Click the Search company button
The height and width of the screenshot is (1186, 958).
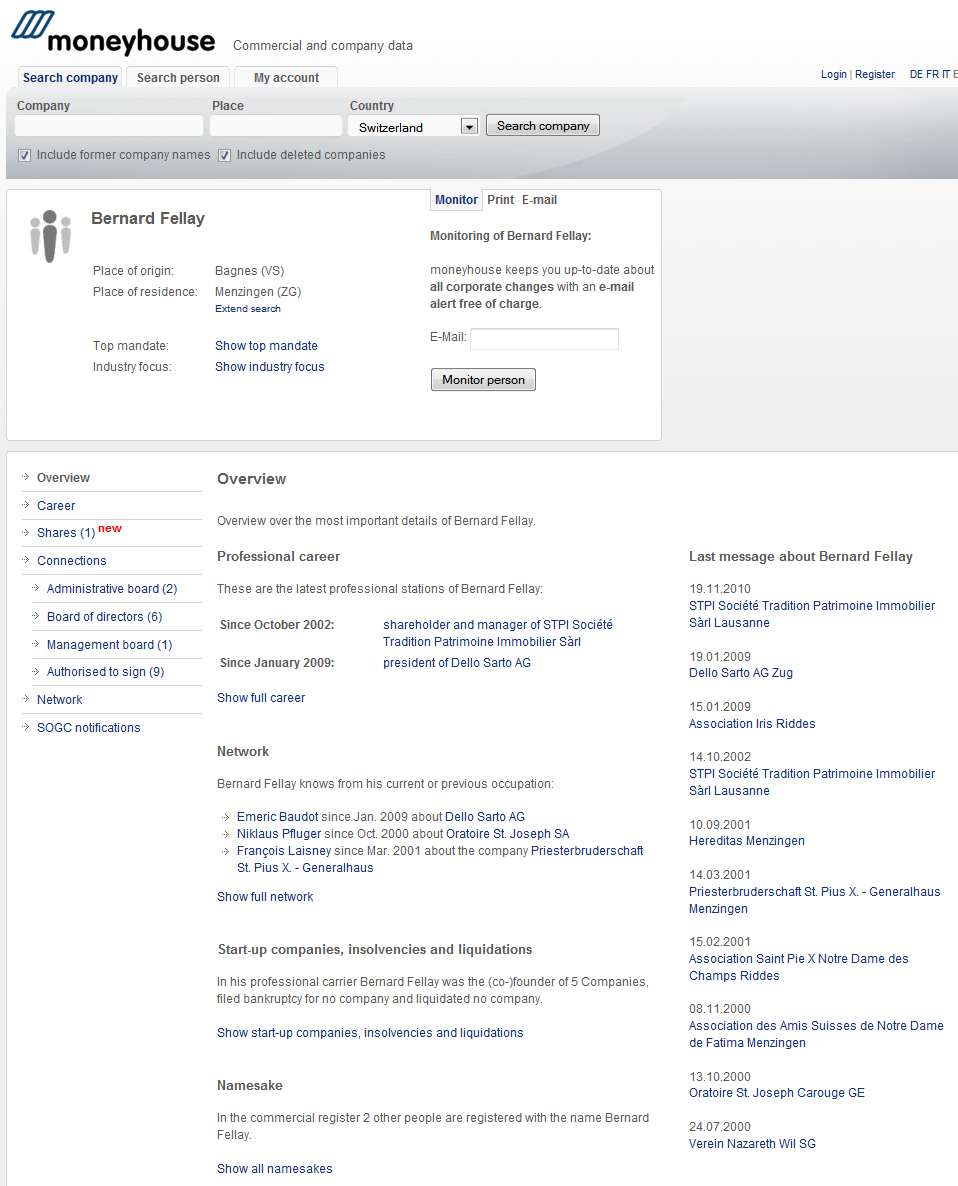pyautogui.click(x=543, y=126)
